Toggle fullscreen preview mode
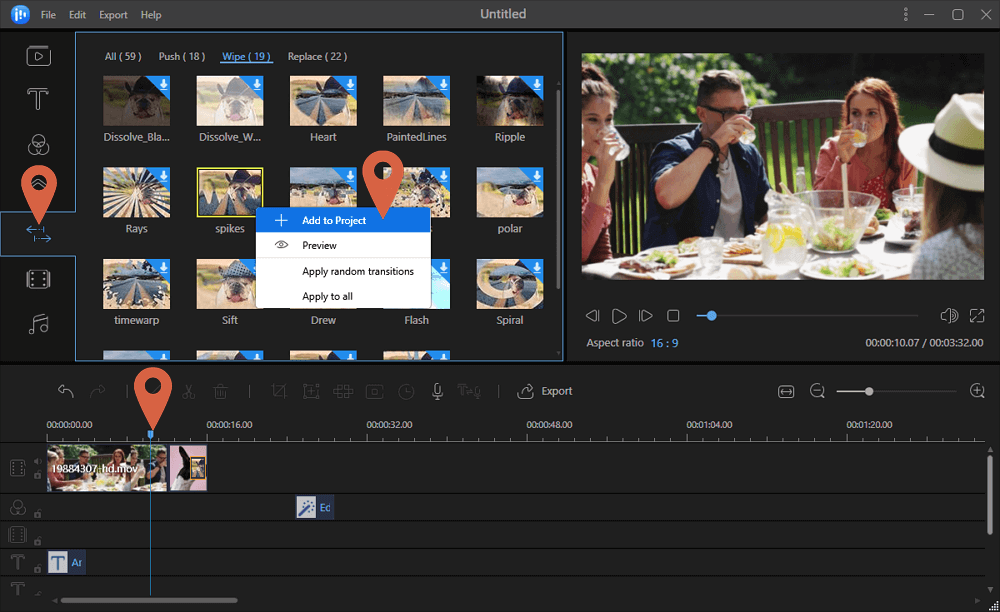This screenshot has height=612, width=1000. pyautogui.click(x=977, y=316)
